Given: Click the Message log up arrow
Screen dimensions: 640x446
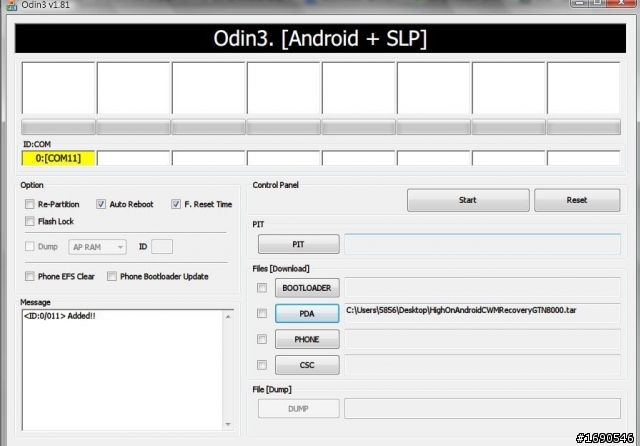Looking at the screenshot, I should point(228,317).
